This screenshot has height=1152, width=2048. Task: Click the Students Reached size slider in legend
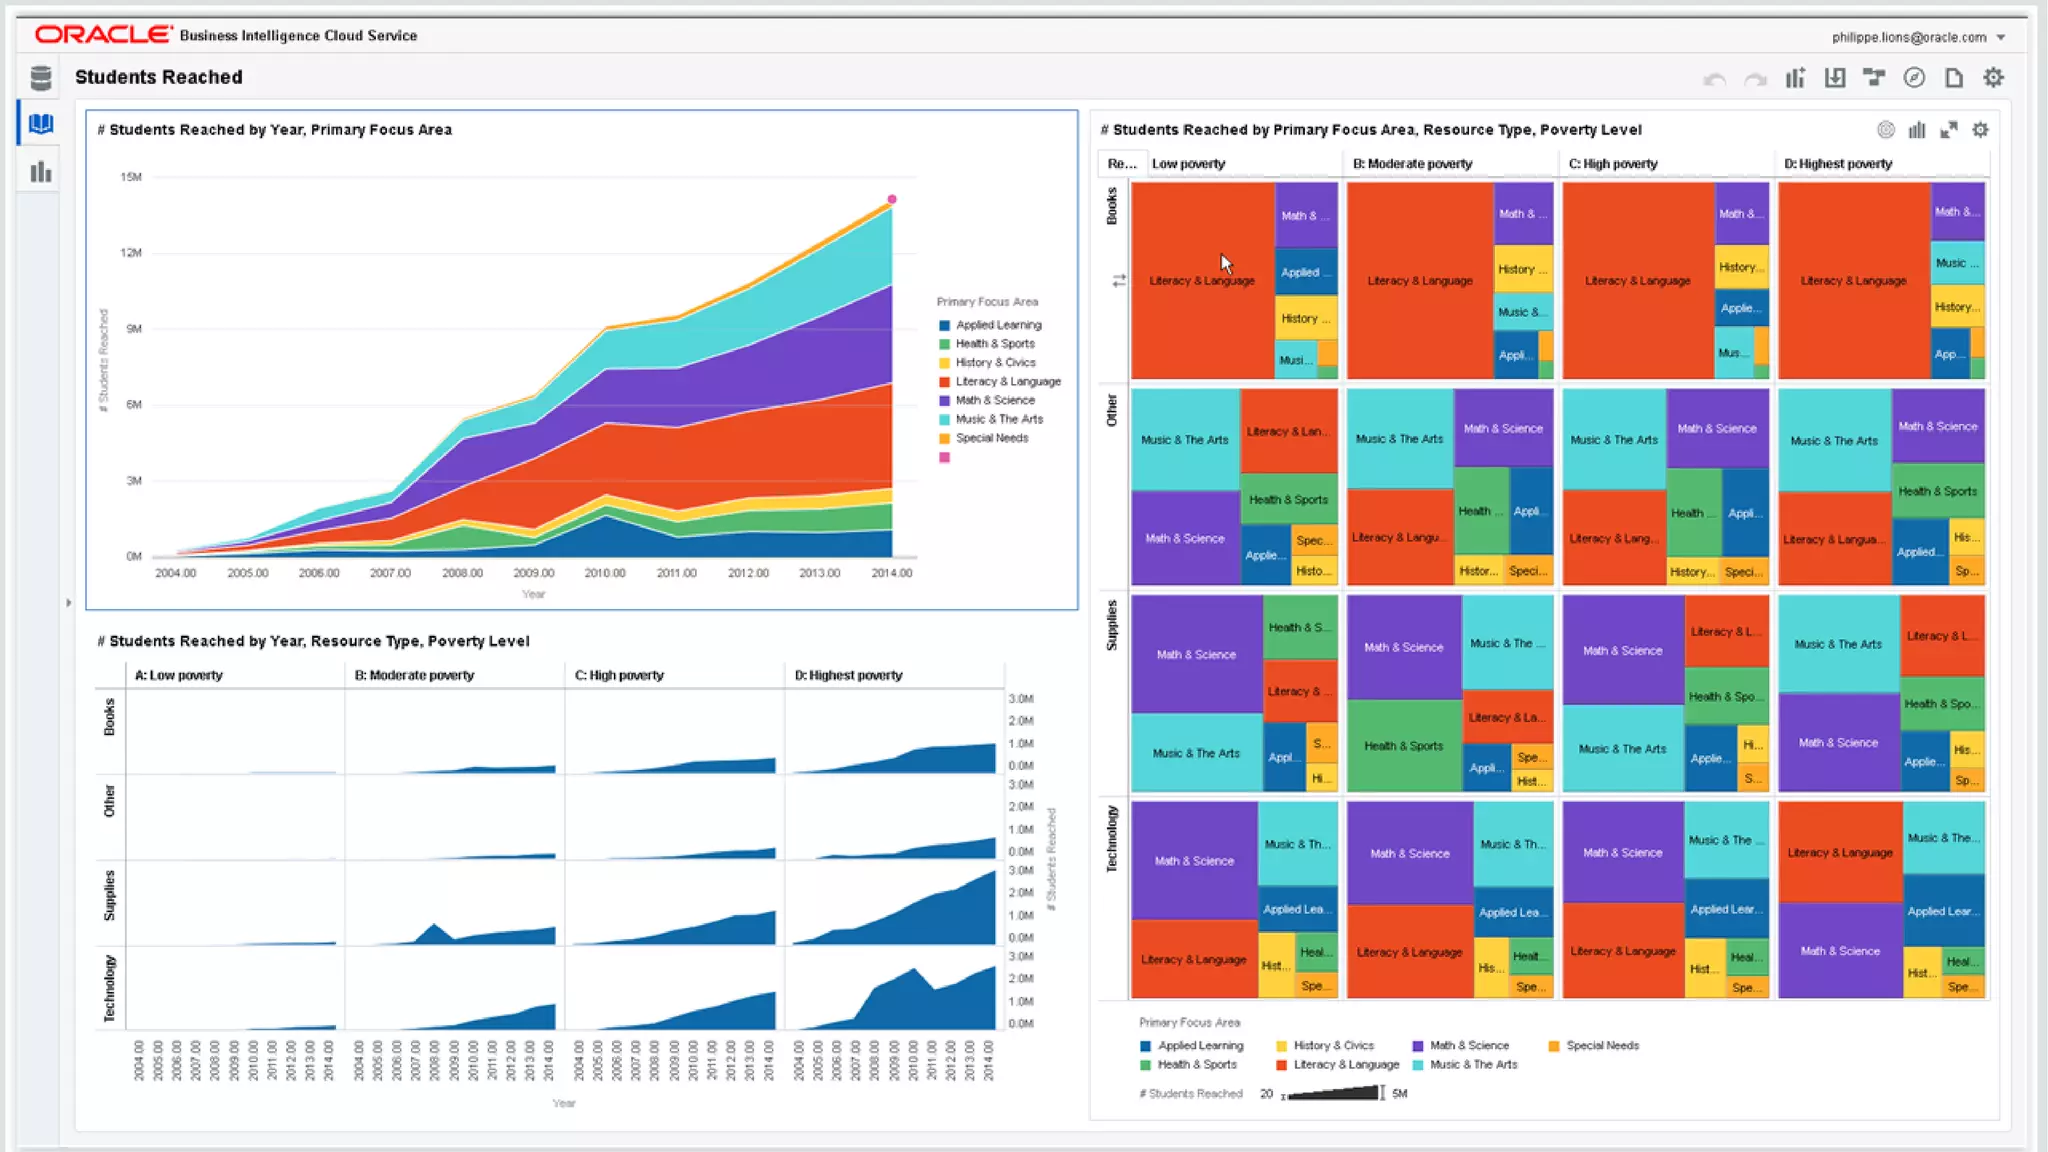point(1332,1094)
